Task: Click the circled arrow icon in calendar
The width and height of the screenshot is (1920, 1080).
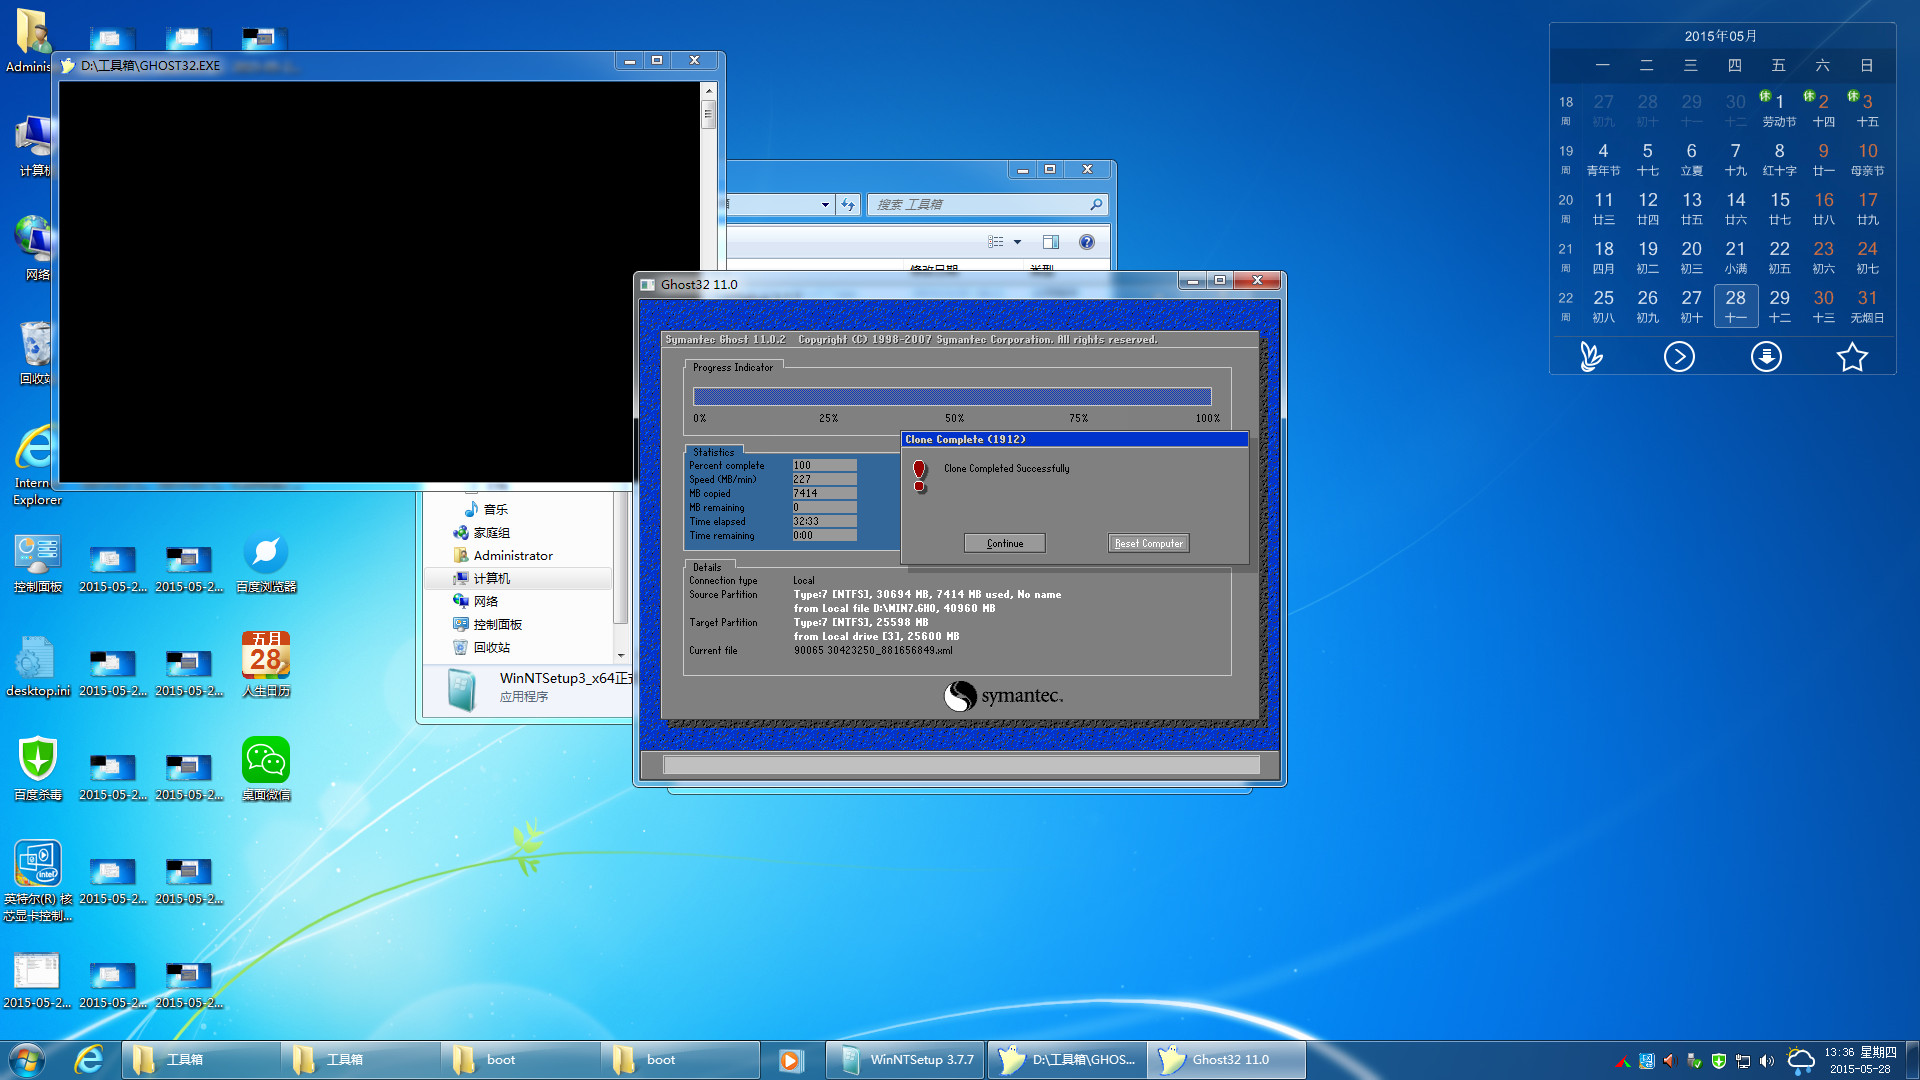Action: [x=1679, y=356]
